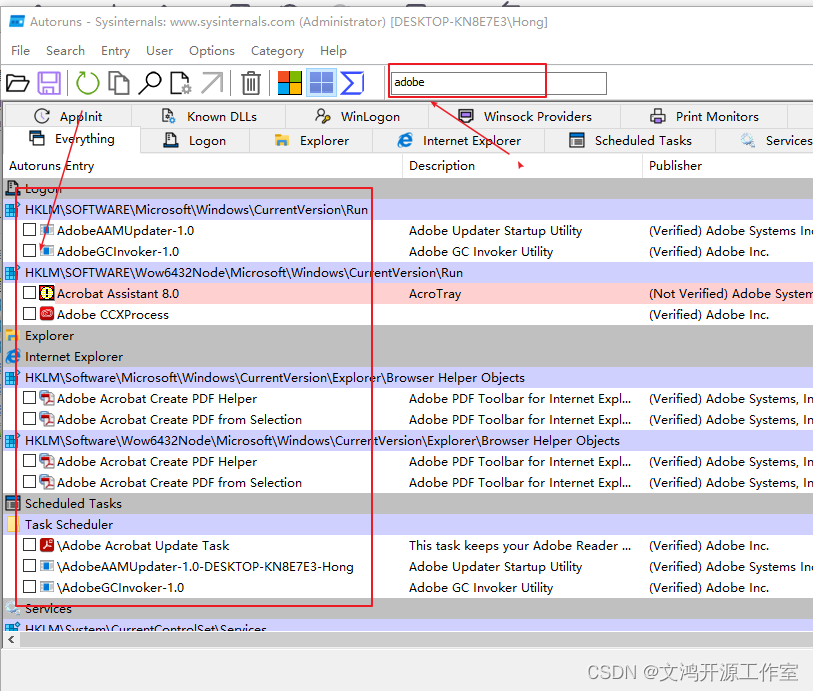The image size is (813, 691).
Task: Sort by the Autoruns Entry column header
Action: point(203,166)
